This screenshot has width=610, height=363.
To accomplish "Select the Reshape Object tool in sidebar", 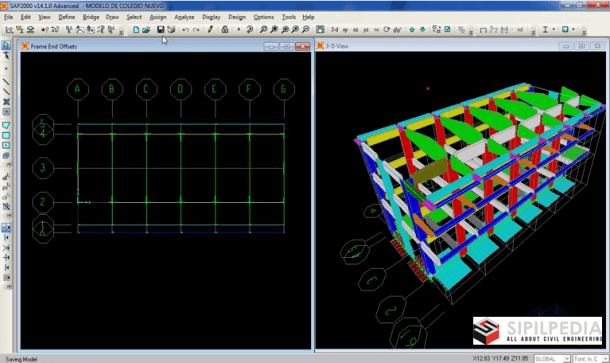I will (6, 56).
